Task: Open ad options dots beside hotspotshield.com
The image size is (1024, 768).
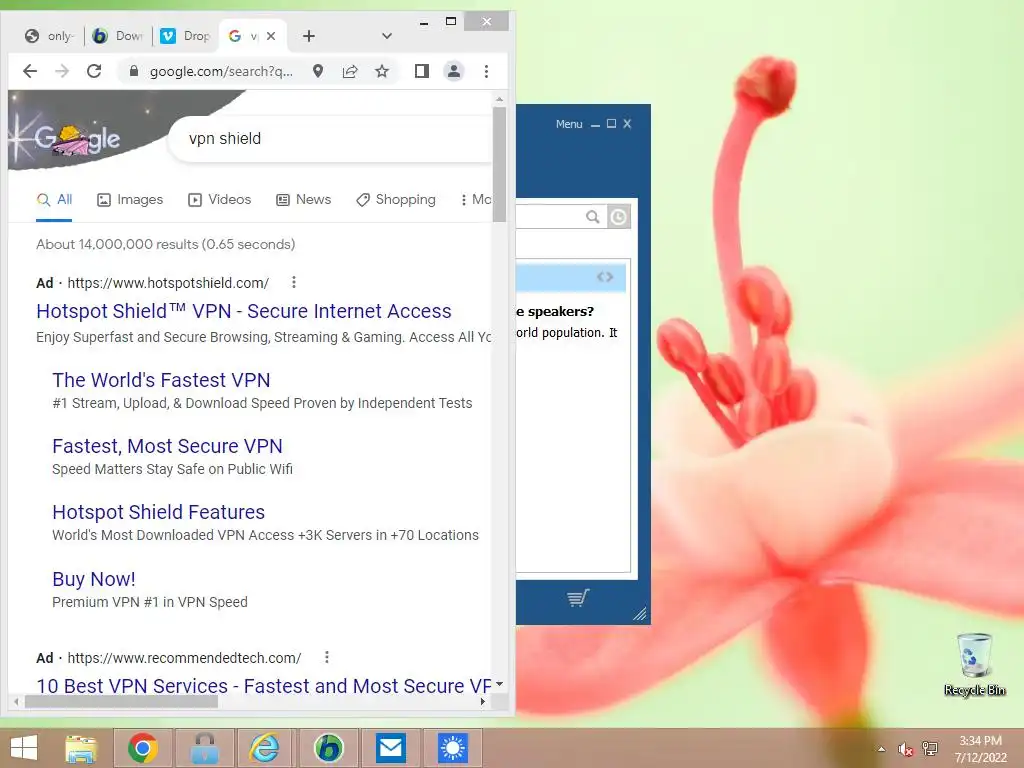Action: pyautogui.click(x=294, y=282)
